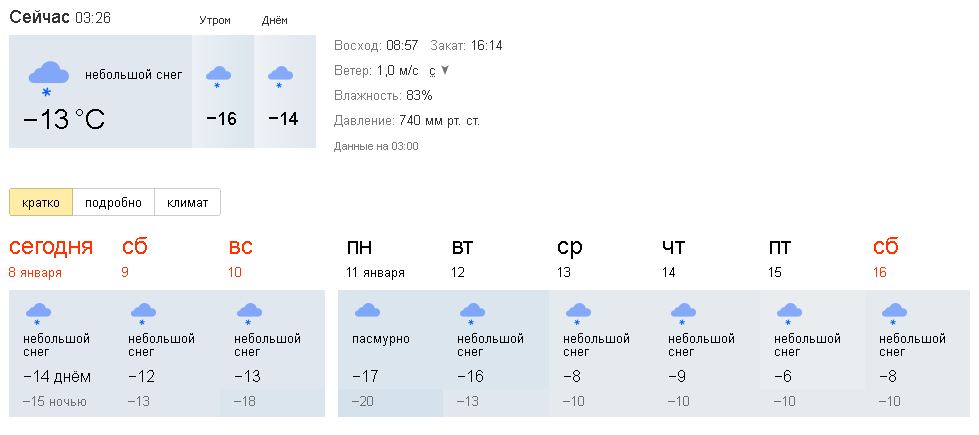Click the −17 temperature cell for Monday
Viewport: 979px width, 435px height.
[365, 376]
